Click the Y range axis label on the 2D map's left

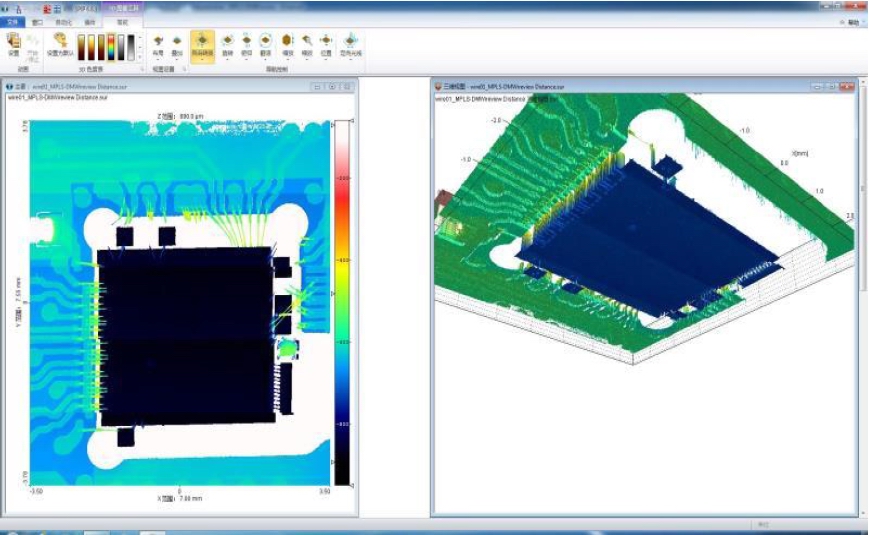pos(18,302)
